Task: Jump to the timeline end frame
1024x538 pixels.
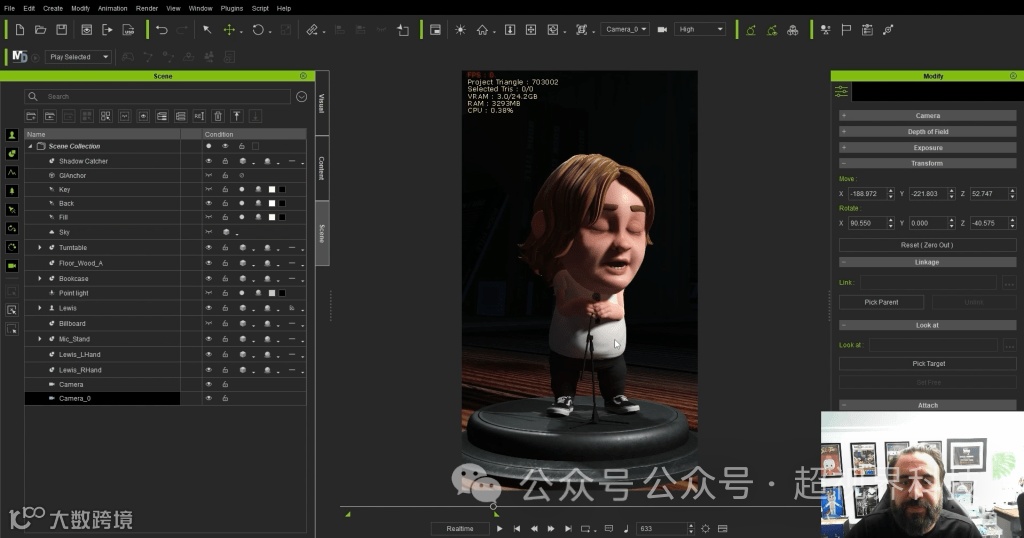Action: (x=568, y=528)
